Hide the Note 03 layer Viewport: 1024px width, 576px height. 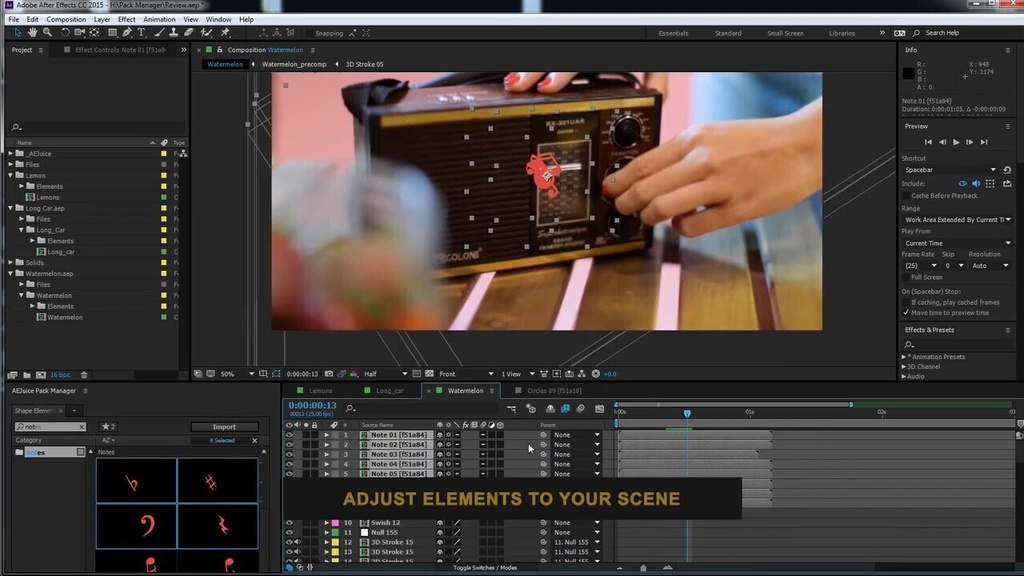click(289, 455)
